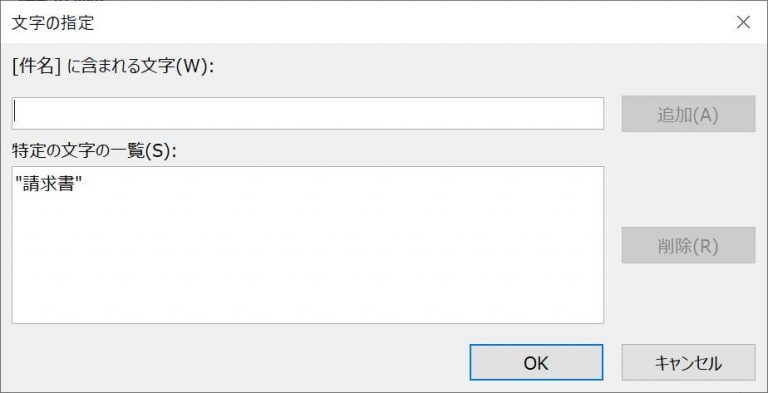Place cursor in the subject keyword box
The height and width of the screenshot is (393, 768).
coord(308,113)
